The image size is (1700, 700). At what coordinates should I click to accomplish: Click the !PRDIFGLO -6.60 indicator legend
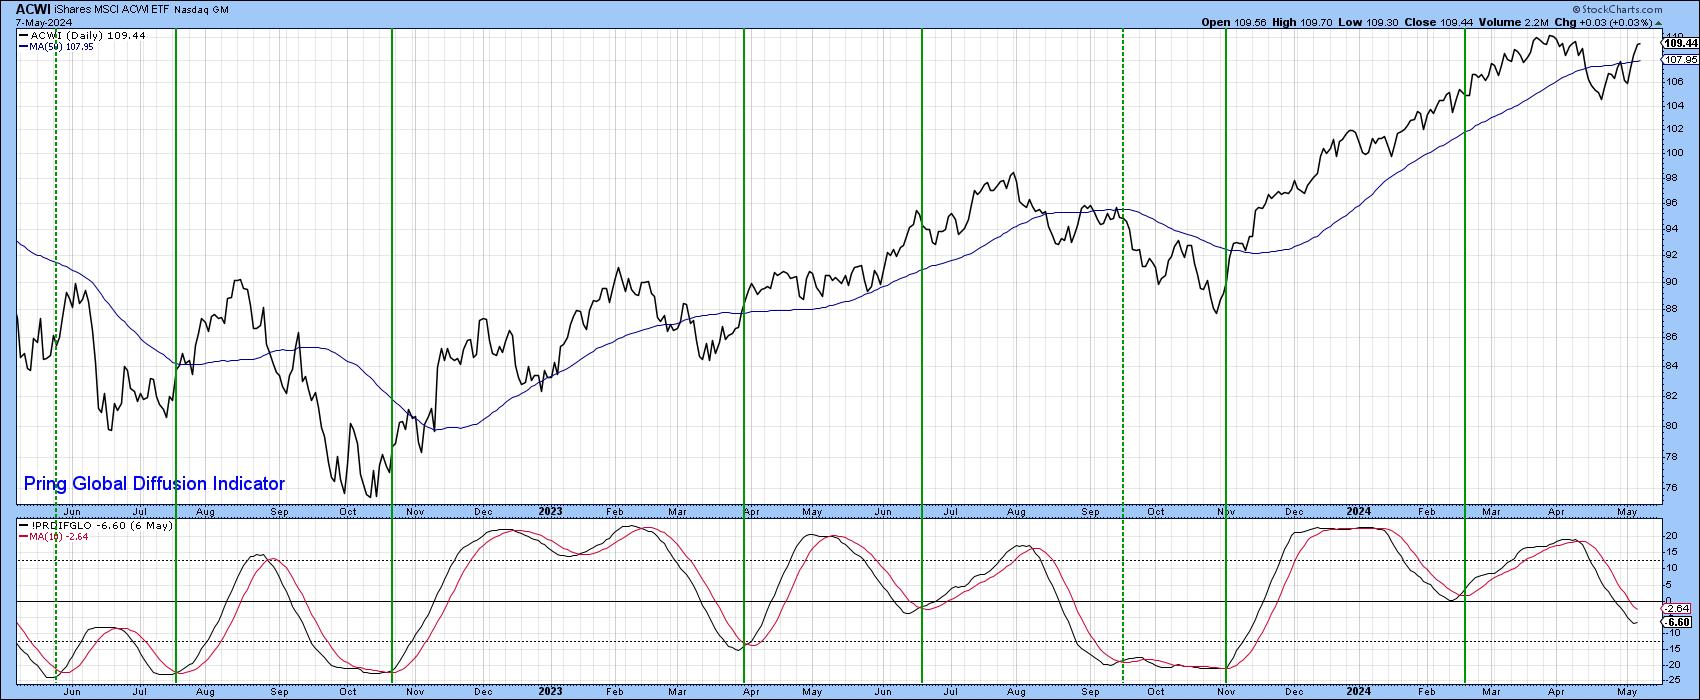96,525
